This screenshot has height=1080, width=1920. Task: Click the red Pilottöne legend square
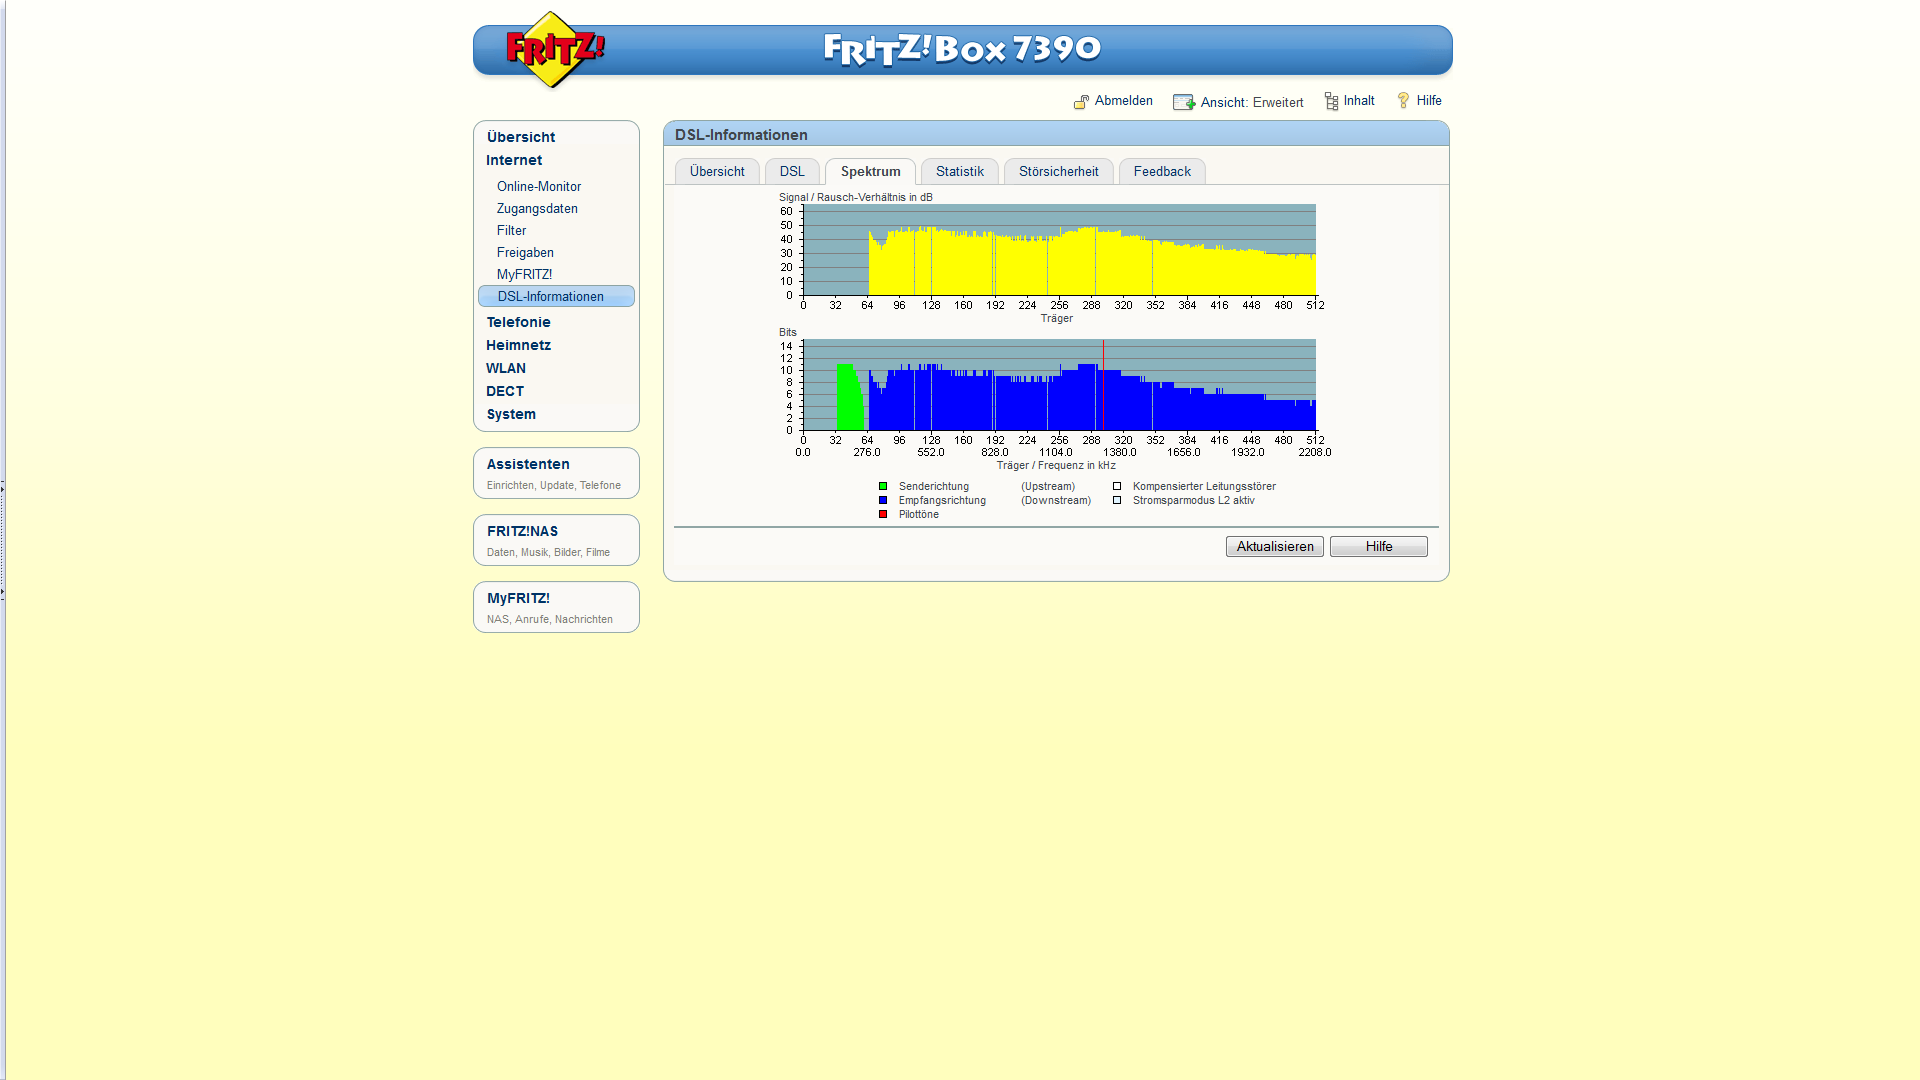tap(883, 515)
